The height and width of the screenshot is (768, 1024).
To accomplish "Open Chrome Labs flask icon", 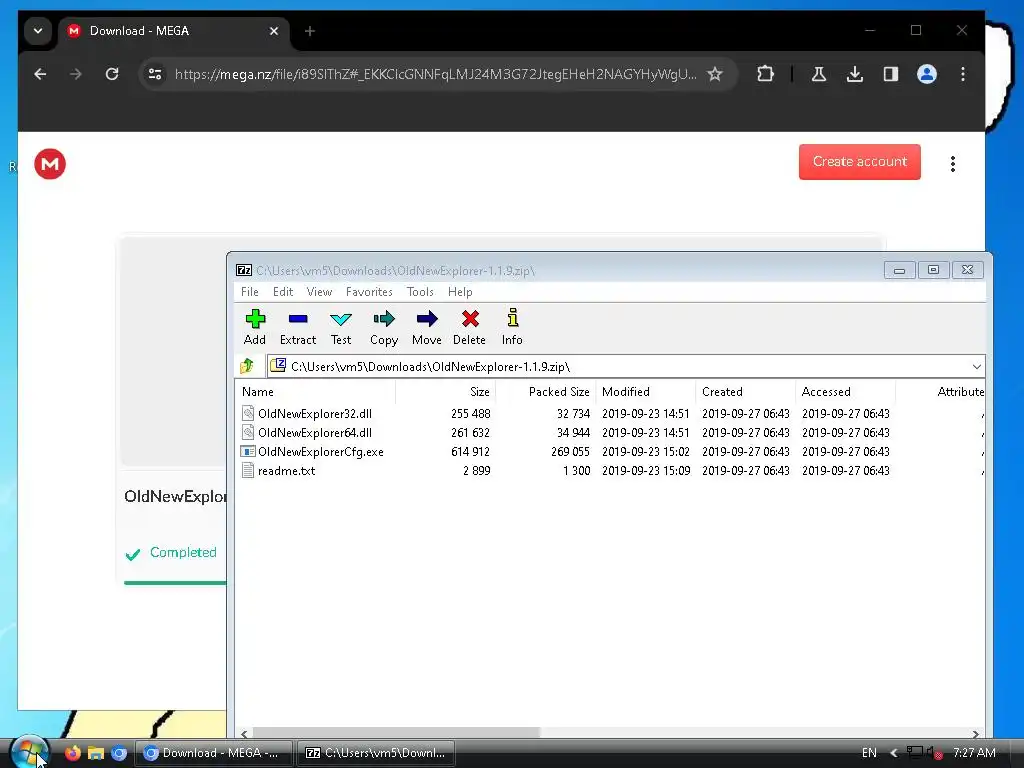I will click(x=818, y=74).
